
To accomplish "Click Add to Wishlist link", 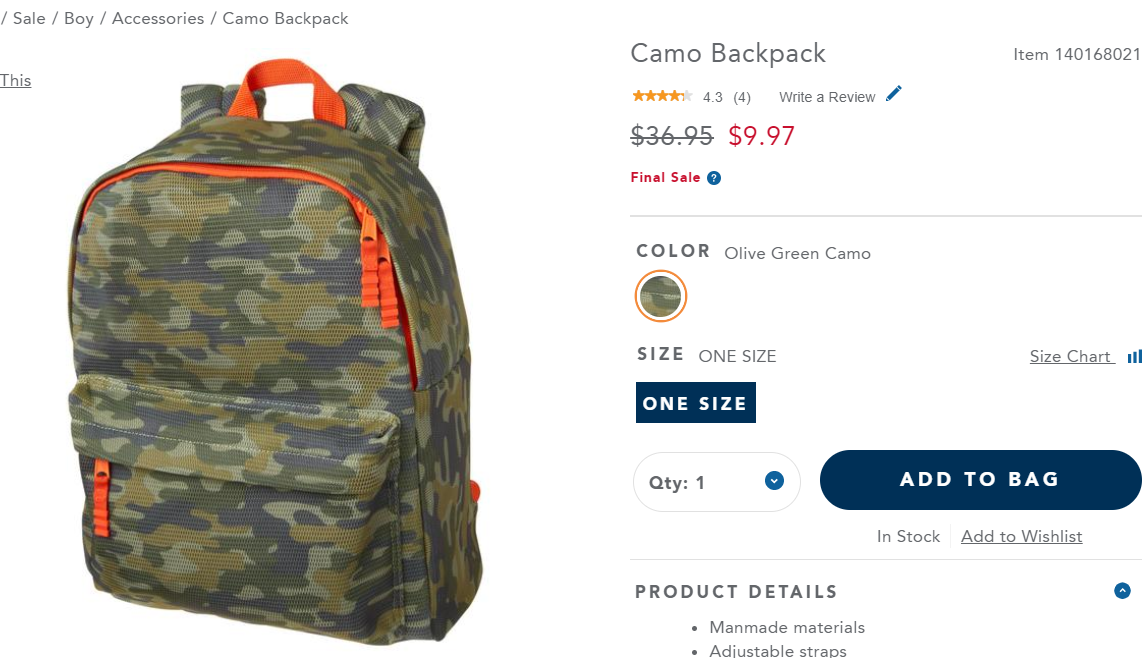I will point(1021,536).
